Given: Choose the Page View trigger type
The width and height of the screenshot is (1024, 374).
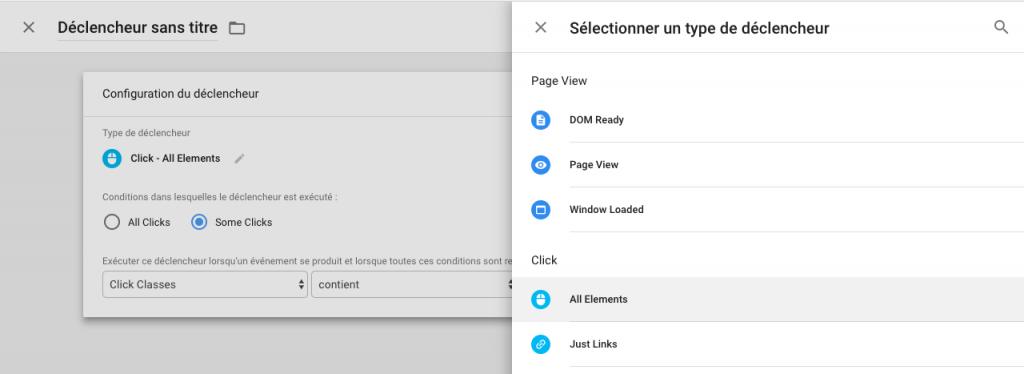Looking at the screenshot, I should coord(768,165).
